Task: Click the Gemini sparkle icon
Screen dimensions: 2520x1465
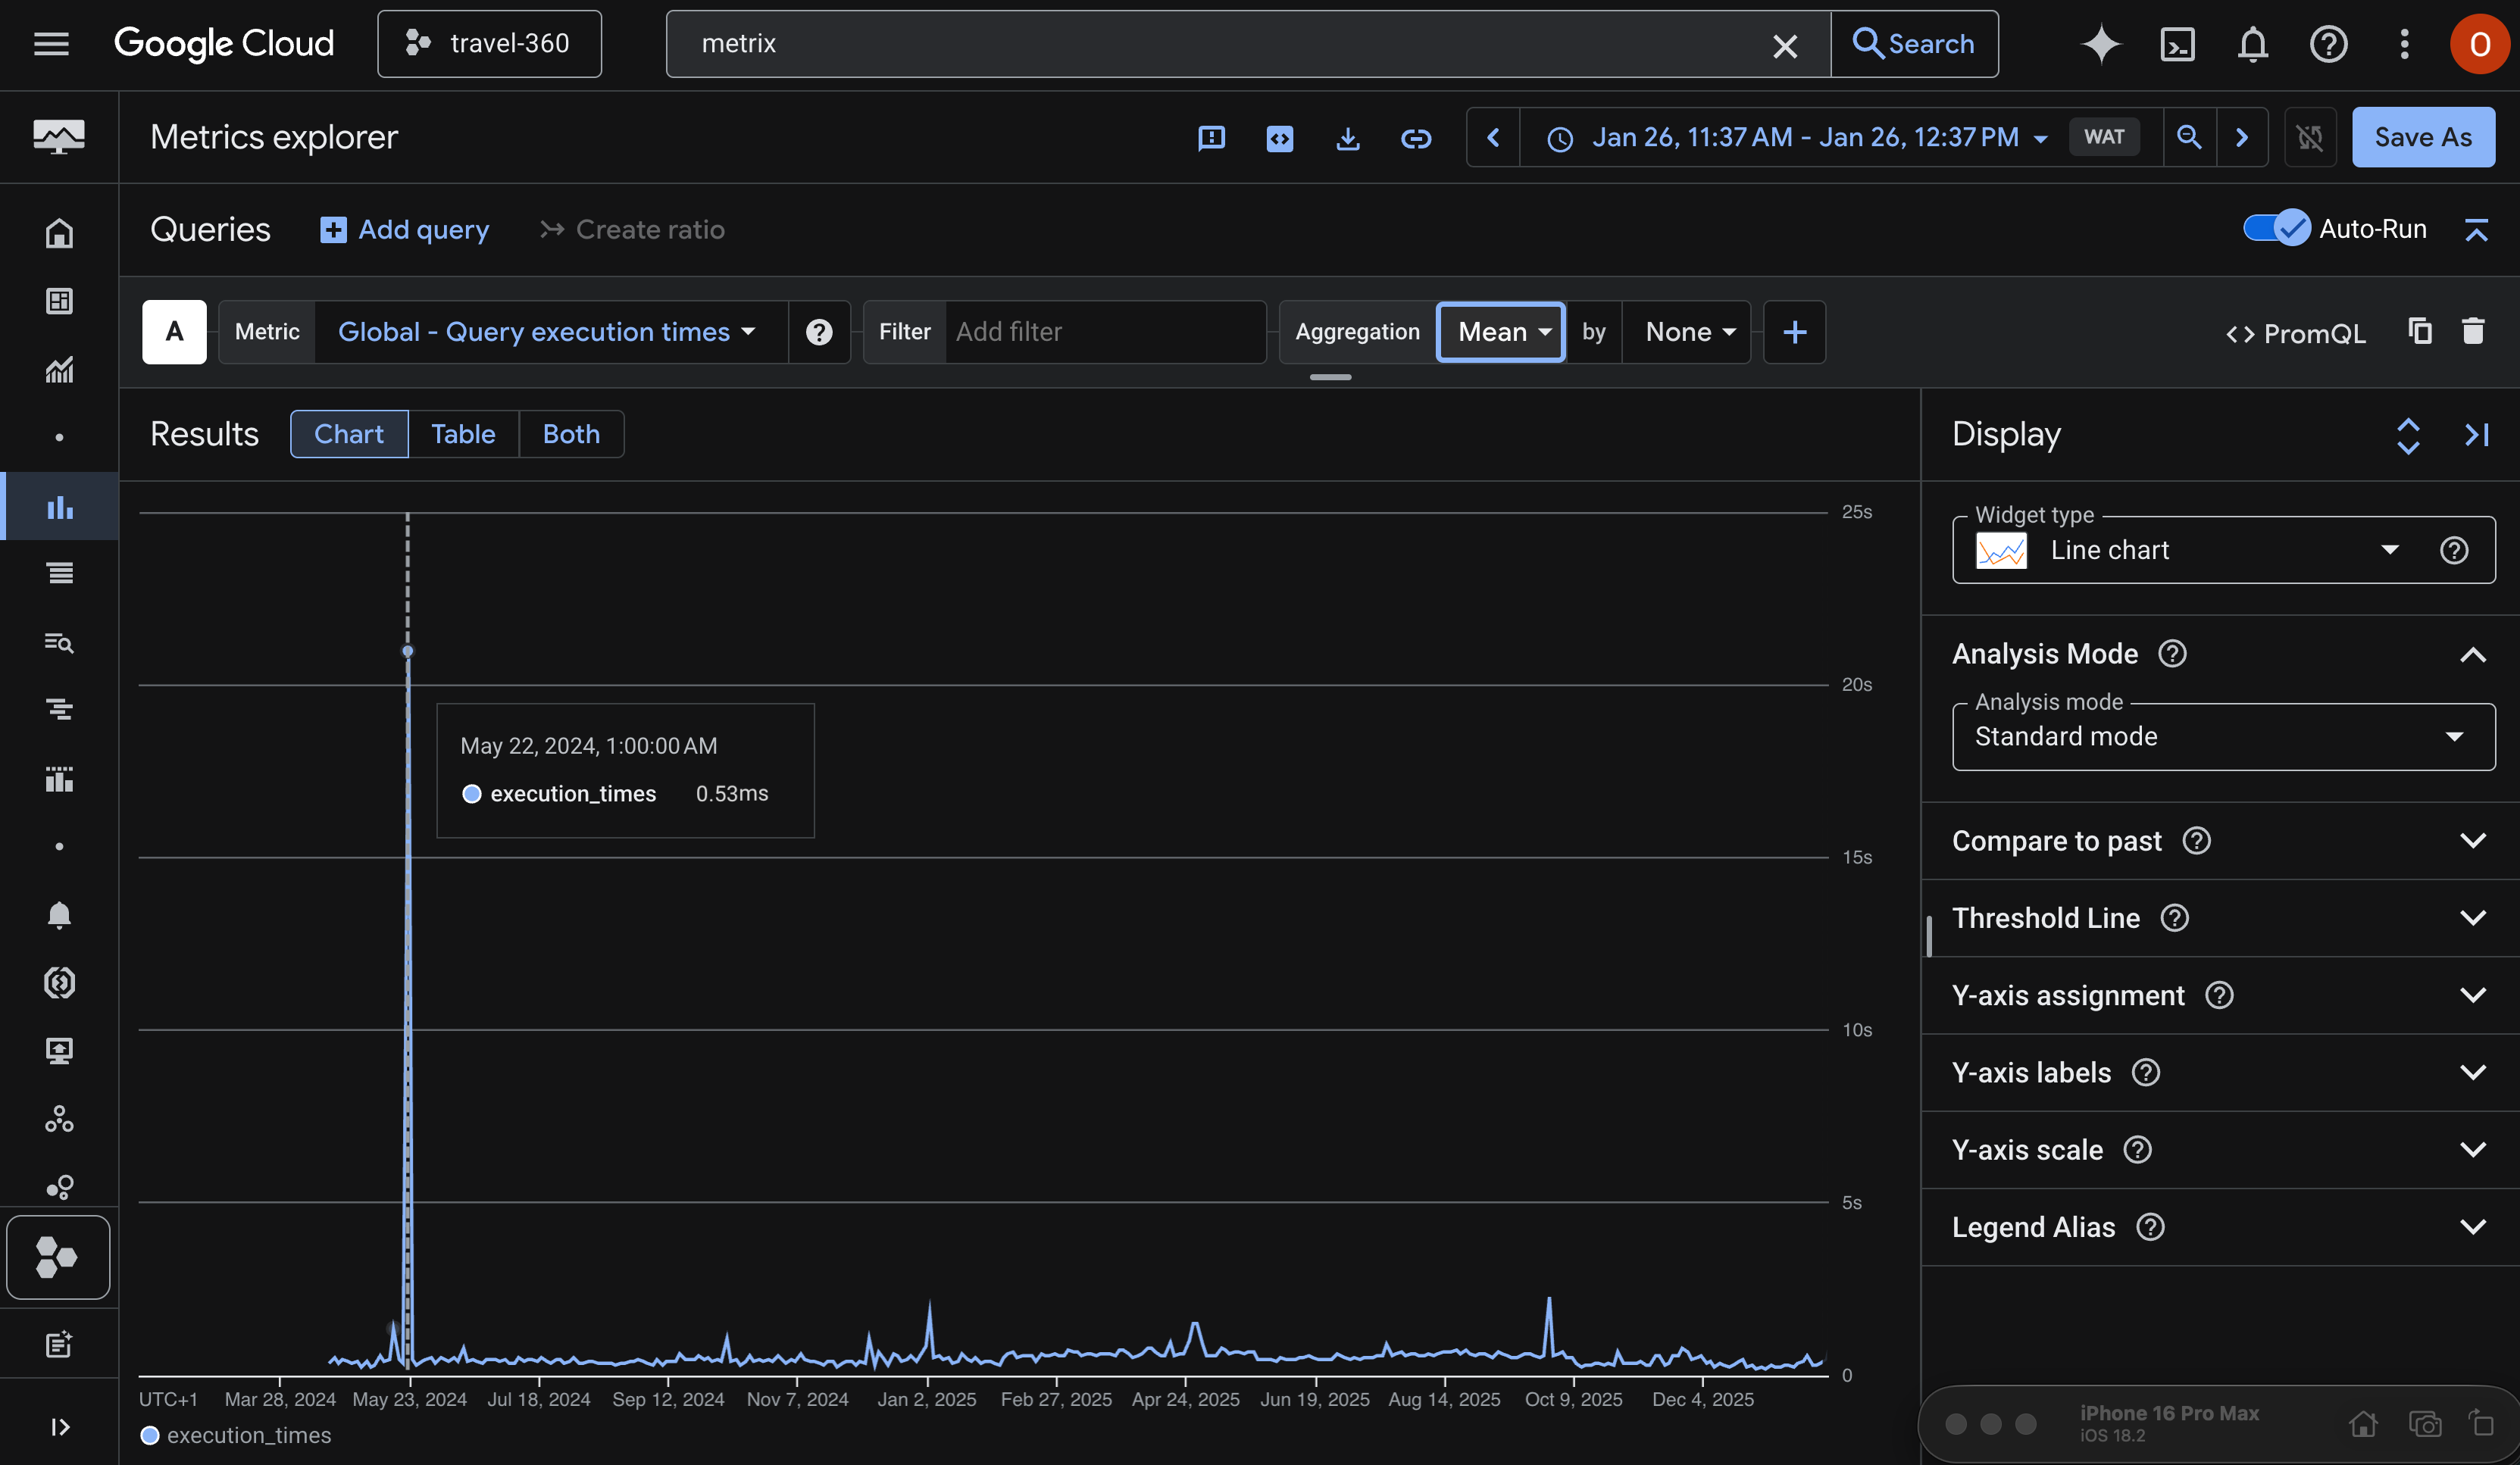Action: click(x=2100, y=44)
